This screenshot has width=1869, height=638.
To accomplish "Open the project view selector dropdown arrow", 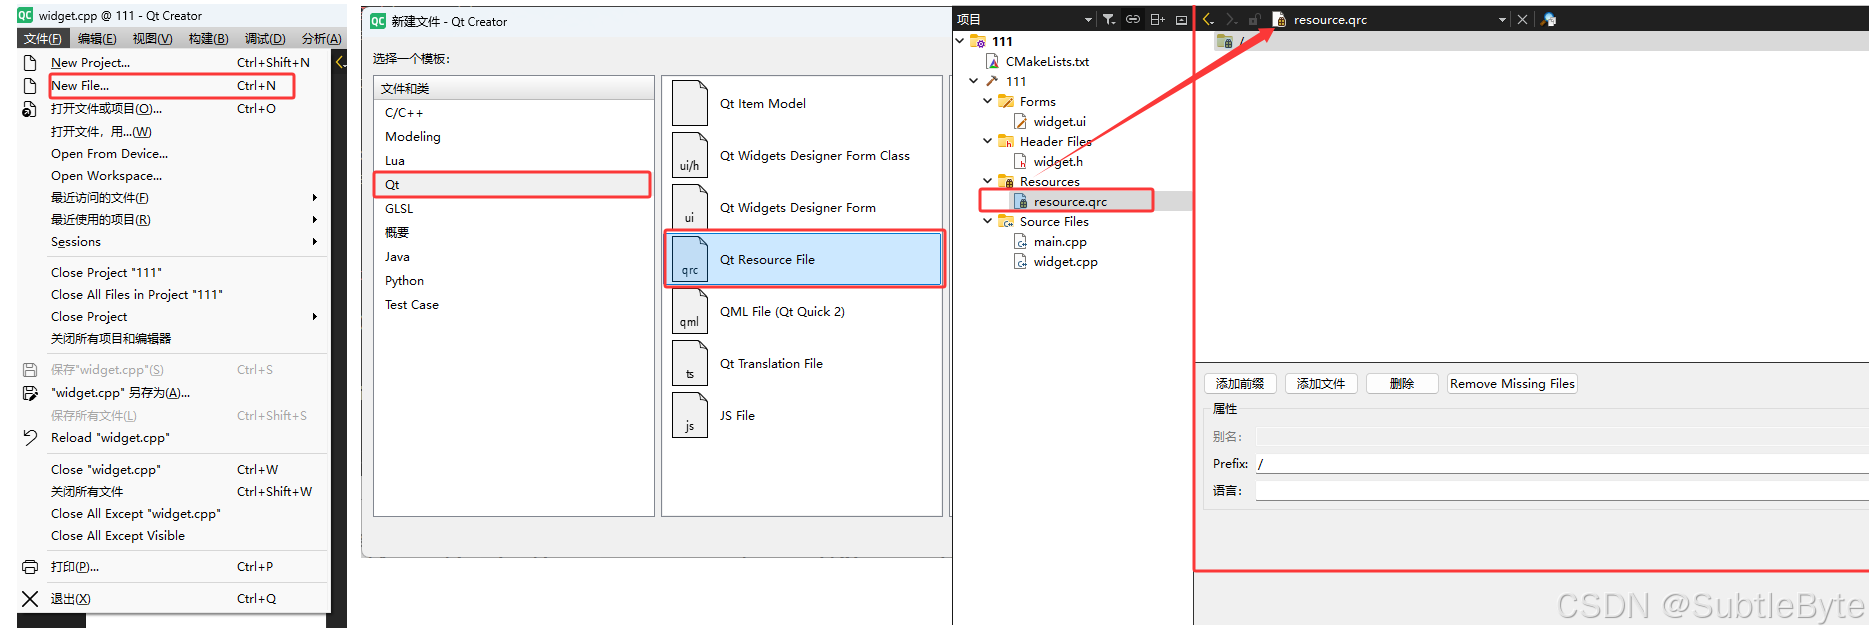I will [x=1088, y=20].
